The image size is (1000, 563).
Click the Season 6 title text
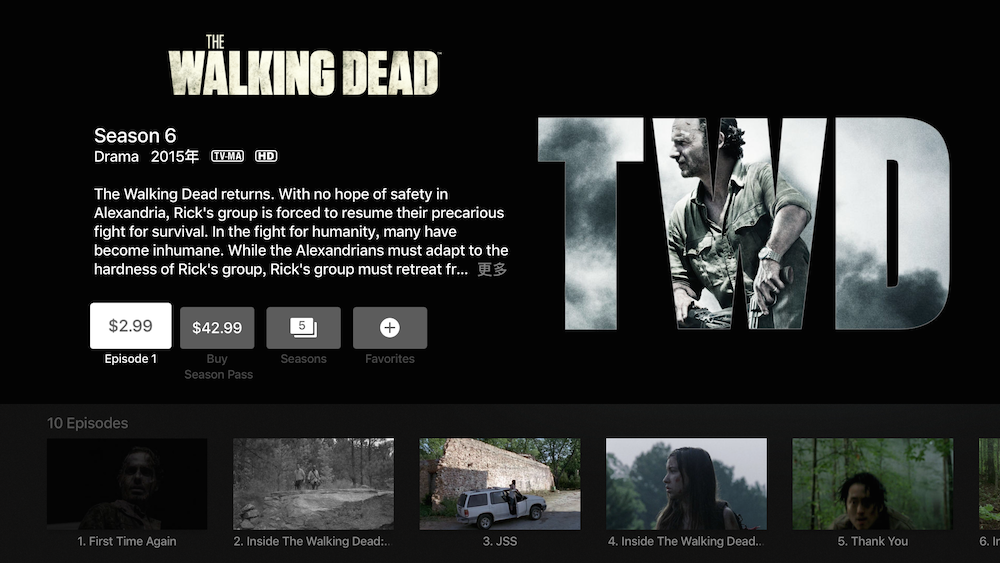point(135,135)
